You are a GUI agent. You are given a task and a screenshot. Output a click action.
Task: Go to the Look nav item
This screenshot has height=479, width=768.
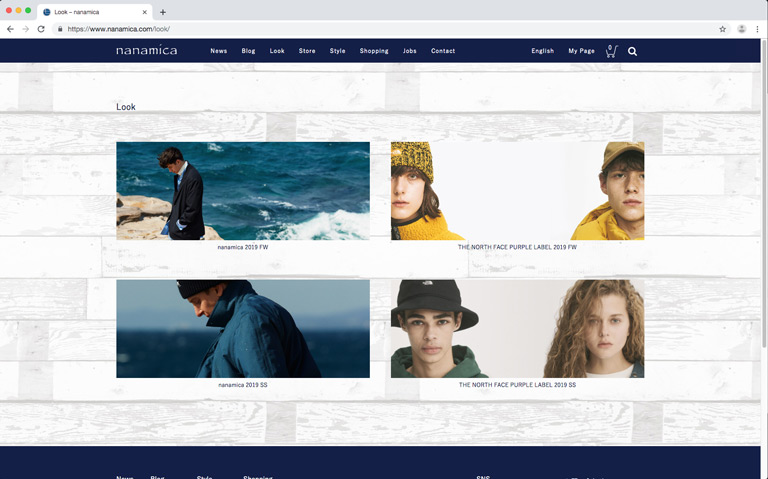[277, 51]
